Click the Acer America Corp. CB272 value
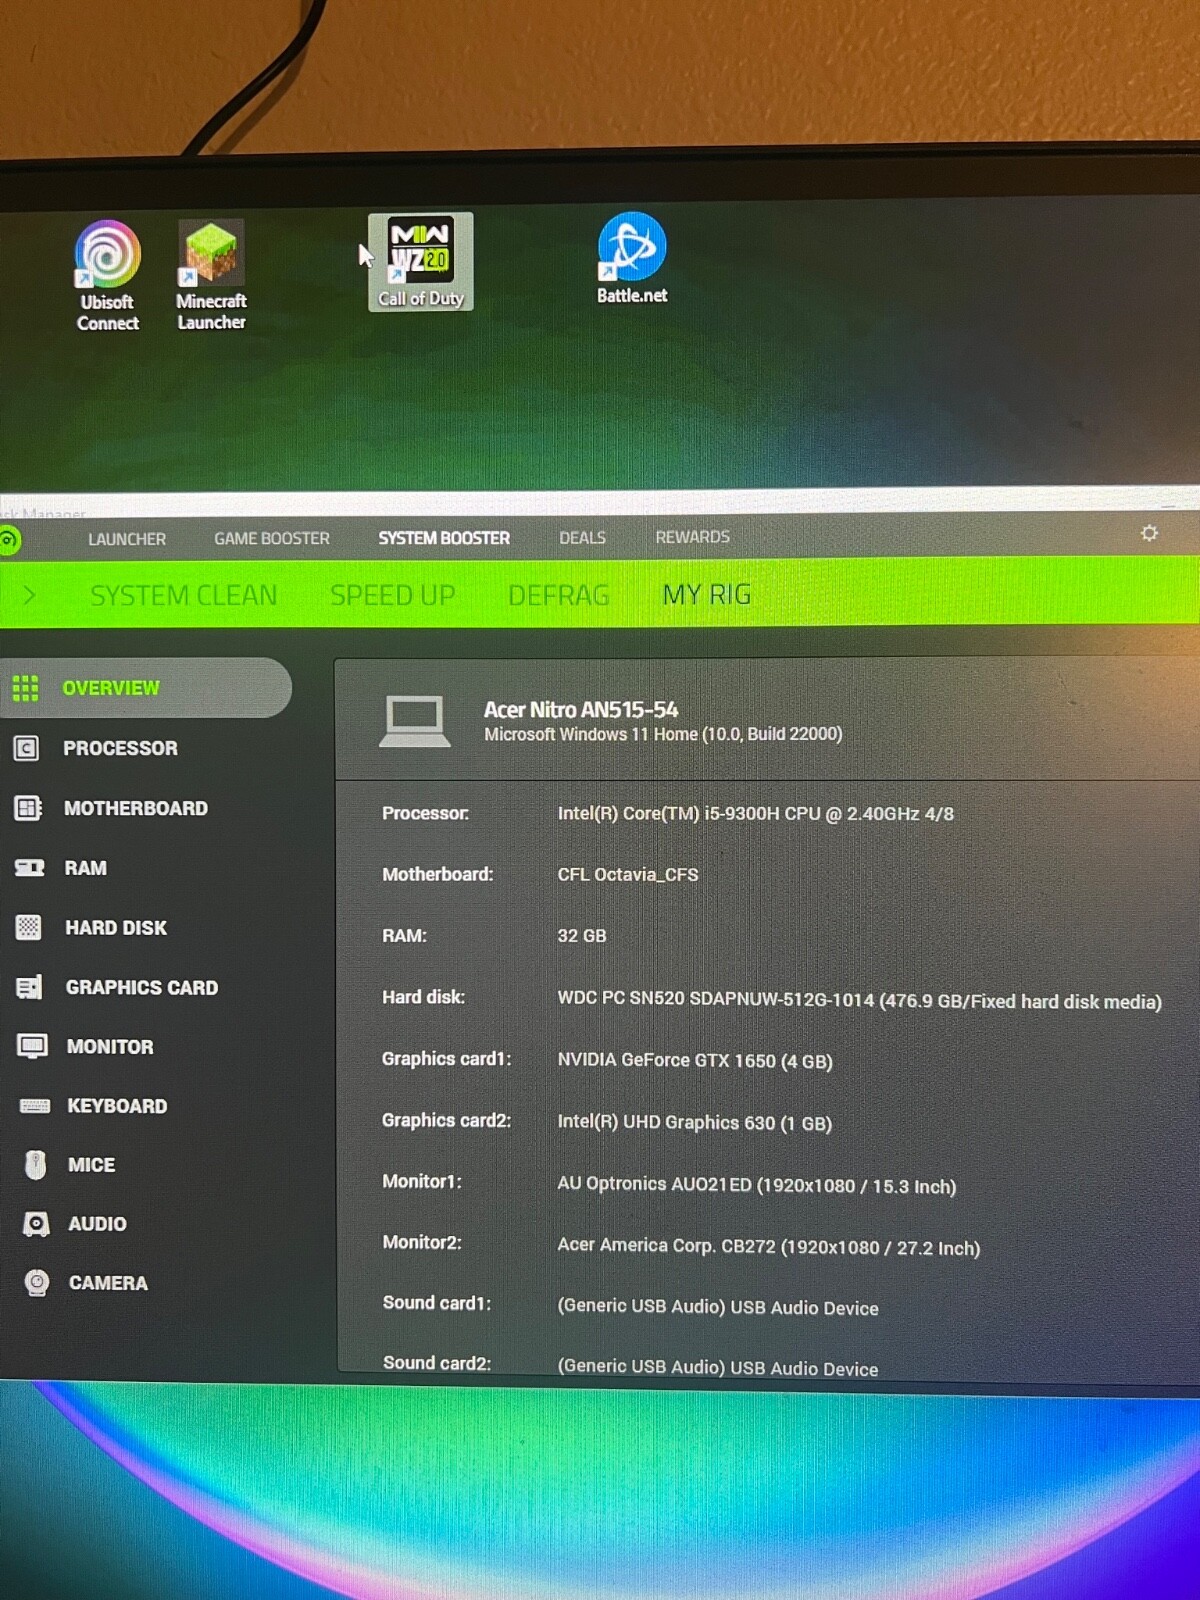 768,1246
